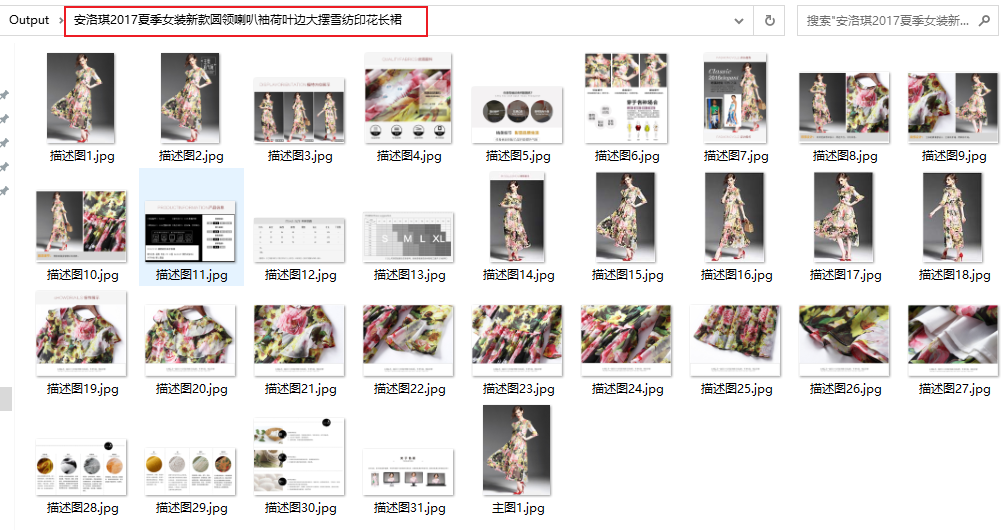
Task: Select thumbnail 描述图17.jpg
Action: coord(843,217)
